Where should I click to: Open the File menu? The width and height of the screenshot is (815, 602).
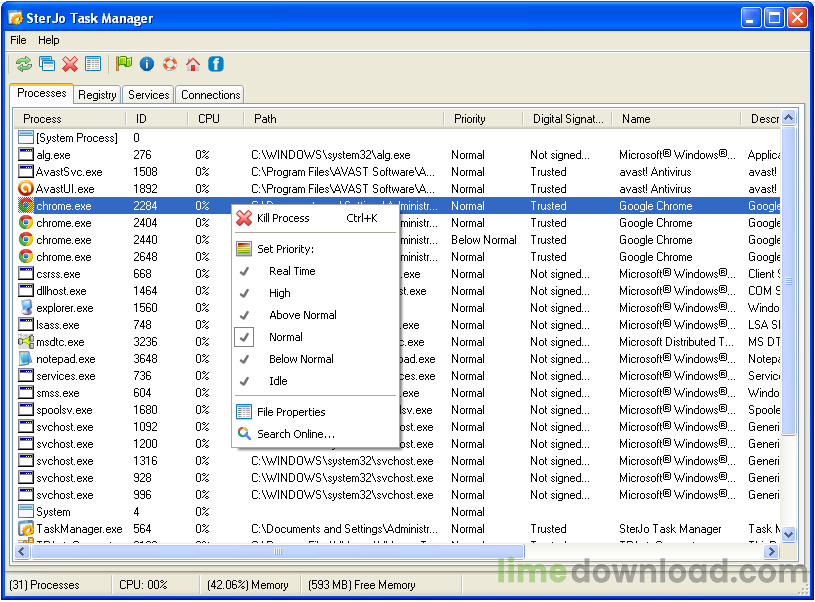(18, 40)
